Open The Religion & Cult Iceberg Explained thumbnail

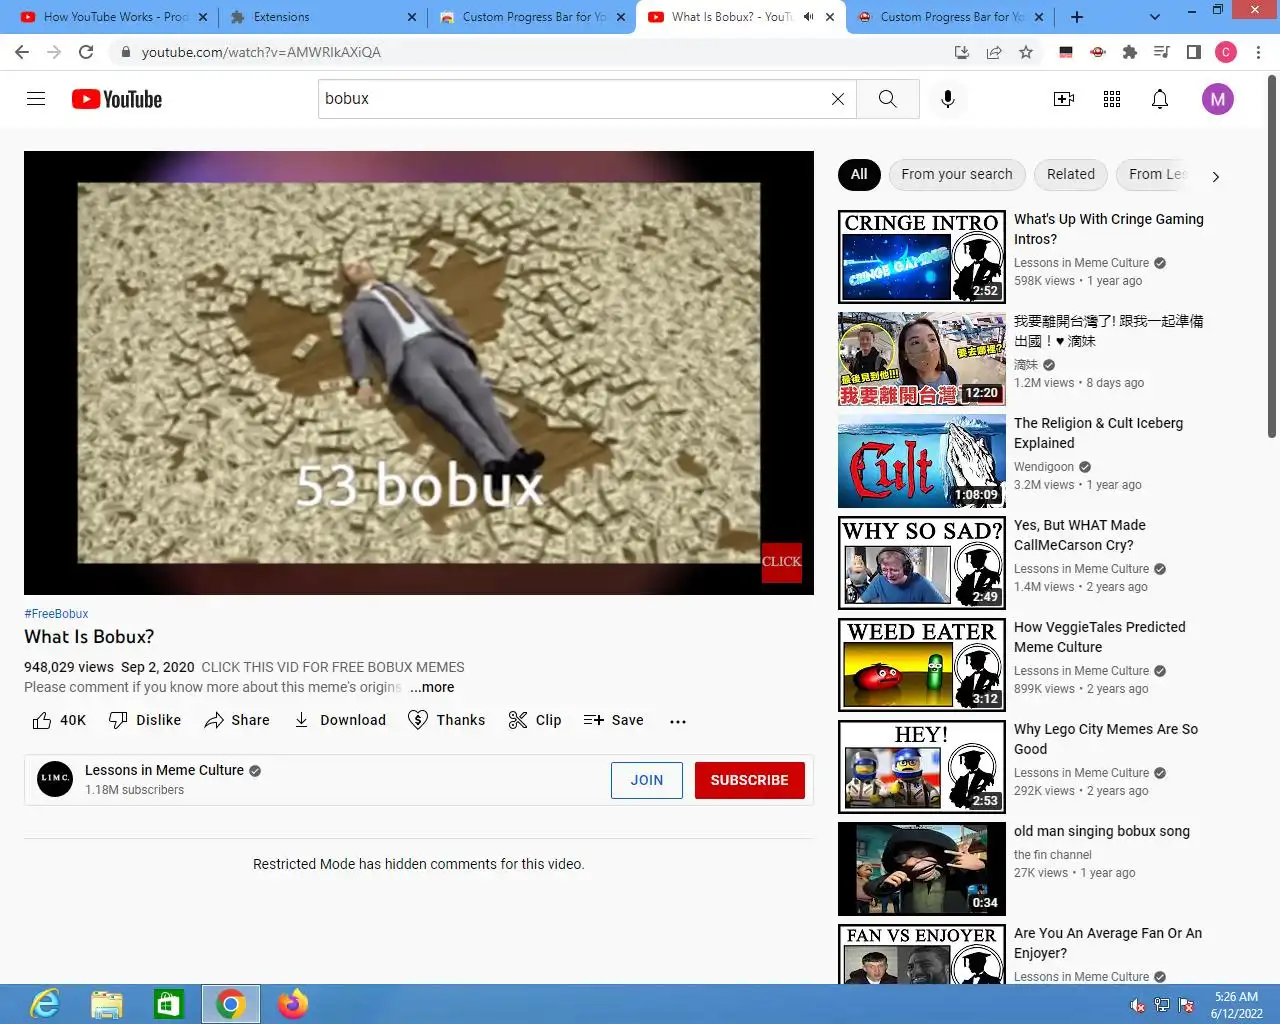pyautogui.click(x=922, y=461)
